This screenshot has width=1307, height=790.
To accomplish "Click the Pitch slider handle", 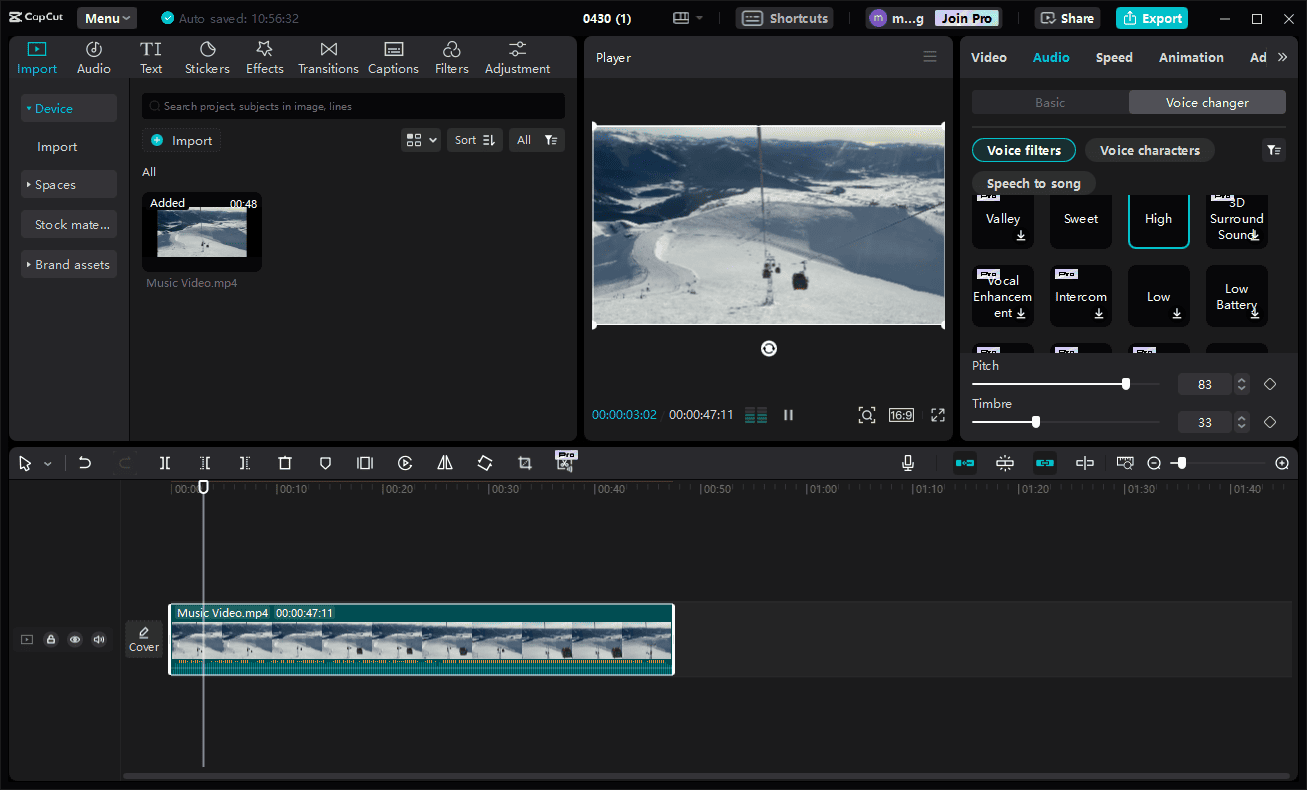I will [1126, 384].
